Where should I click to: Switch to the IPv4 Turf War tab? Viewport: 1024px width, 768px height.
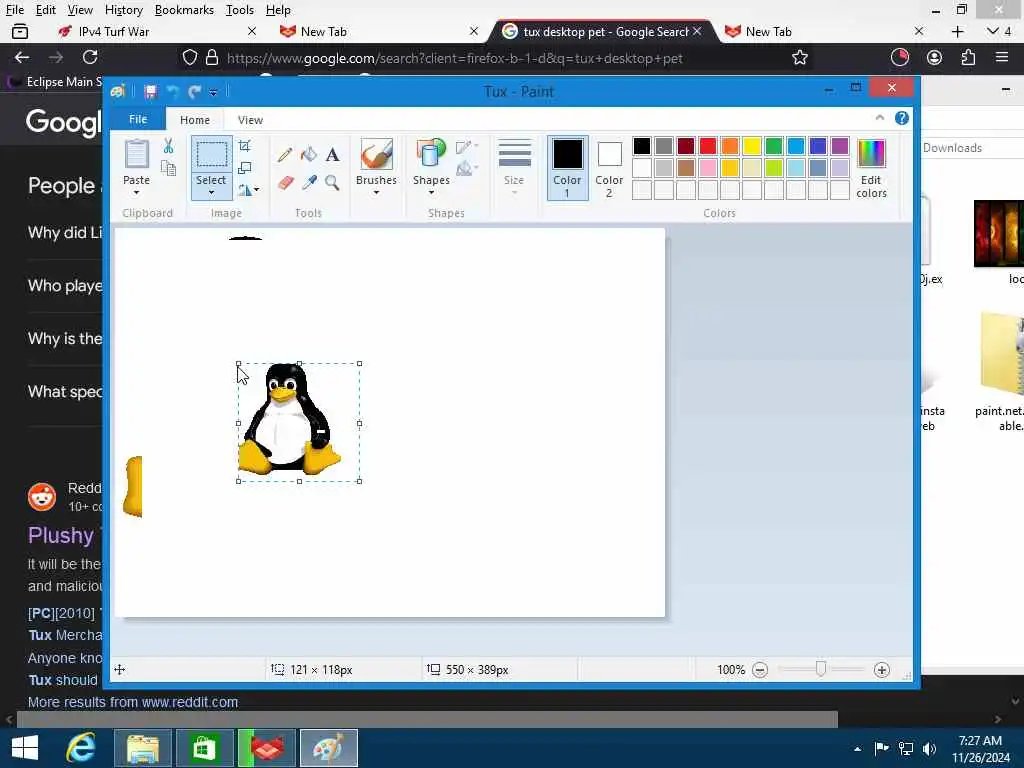157,31
